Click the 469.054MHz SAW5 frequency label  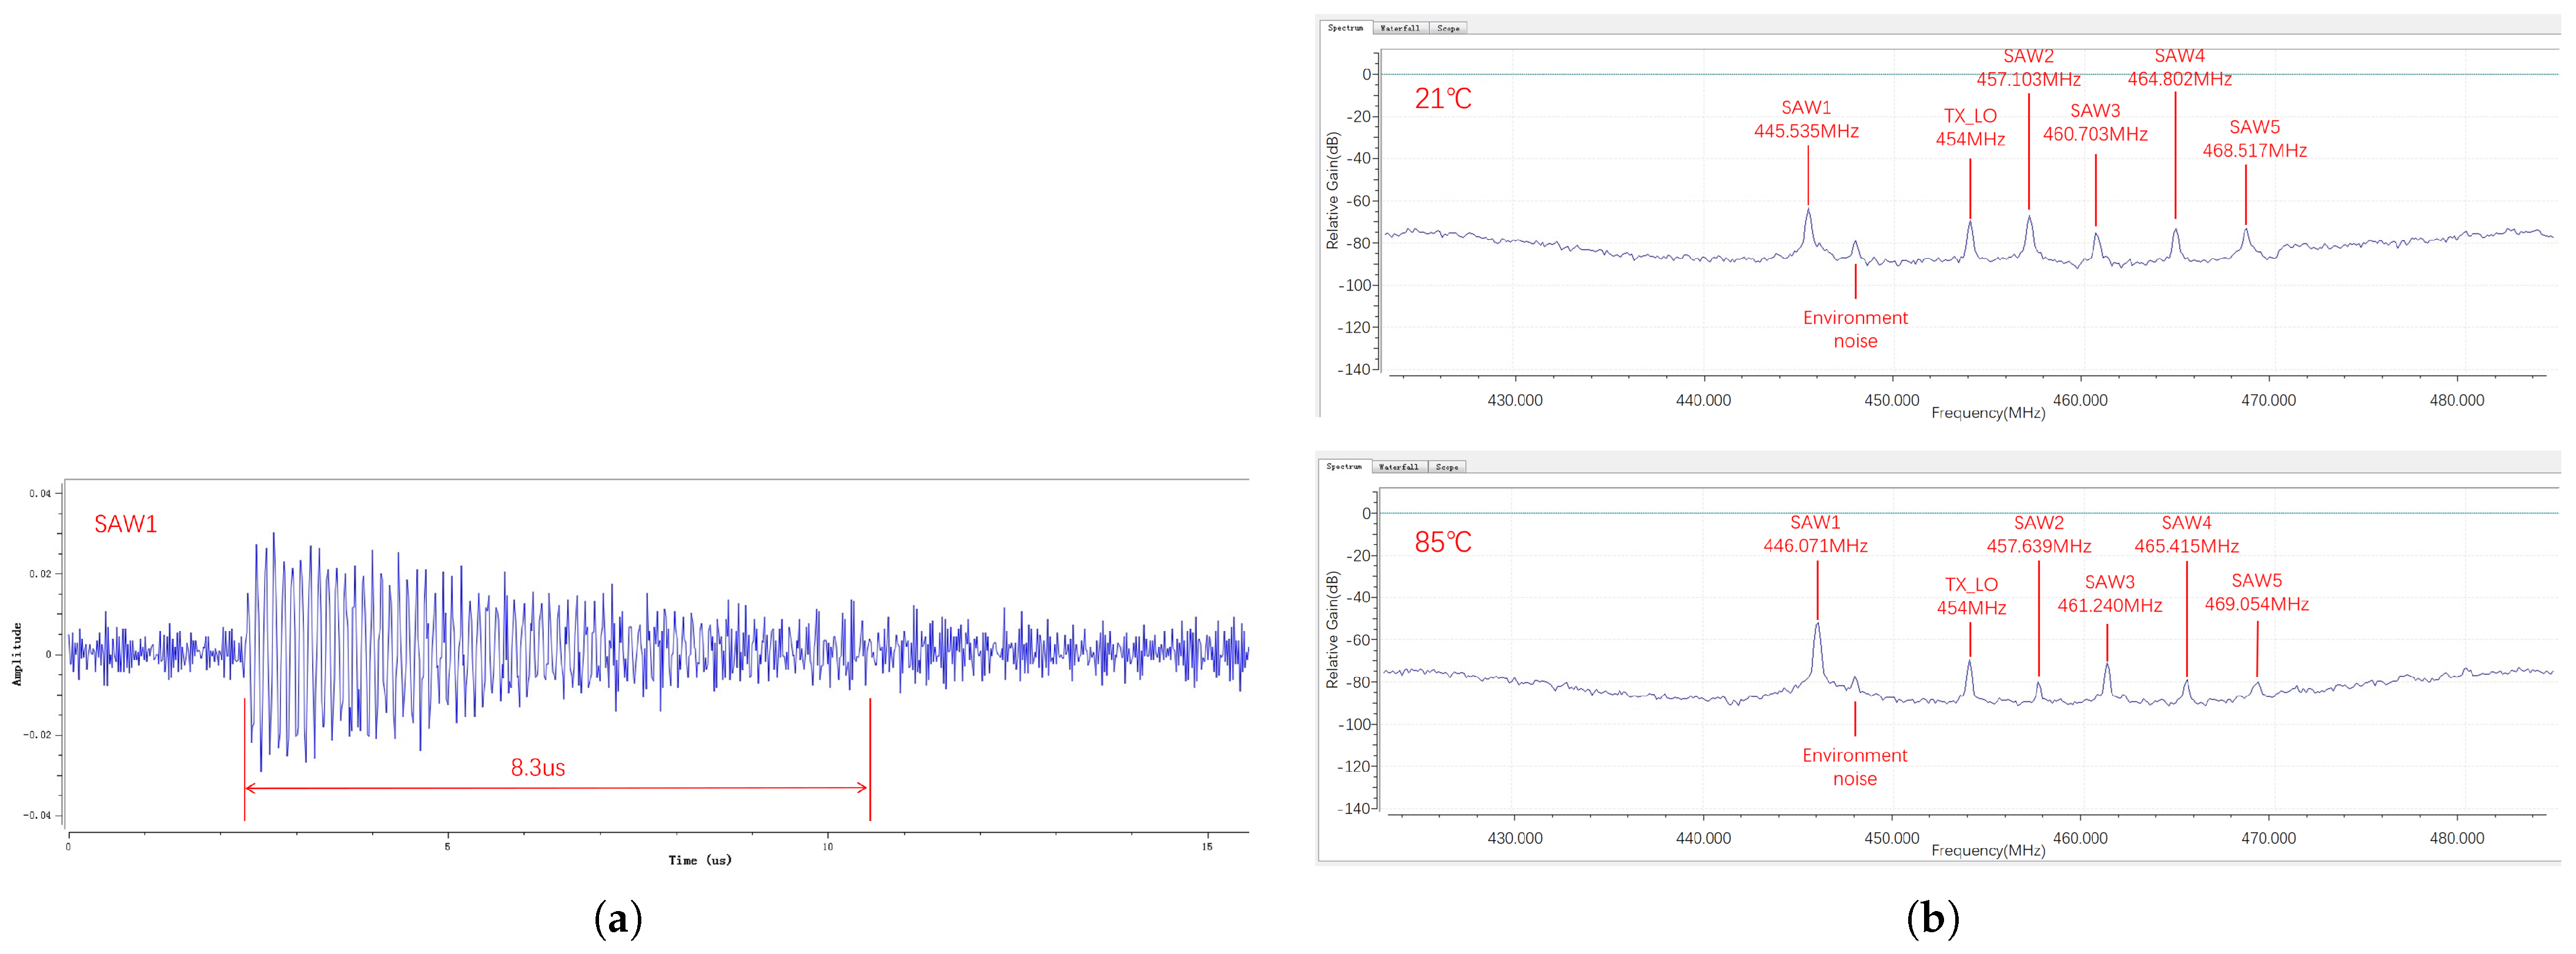2256,604
